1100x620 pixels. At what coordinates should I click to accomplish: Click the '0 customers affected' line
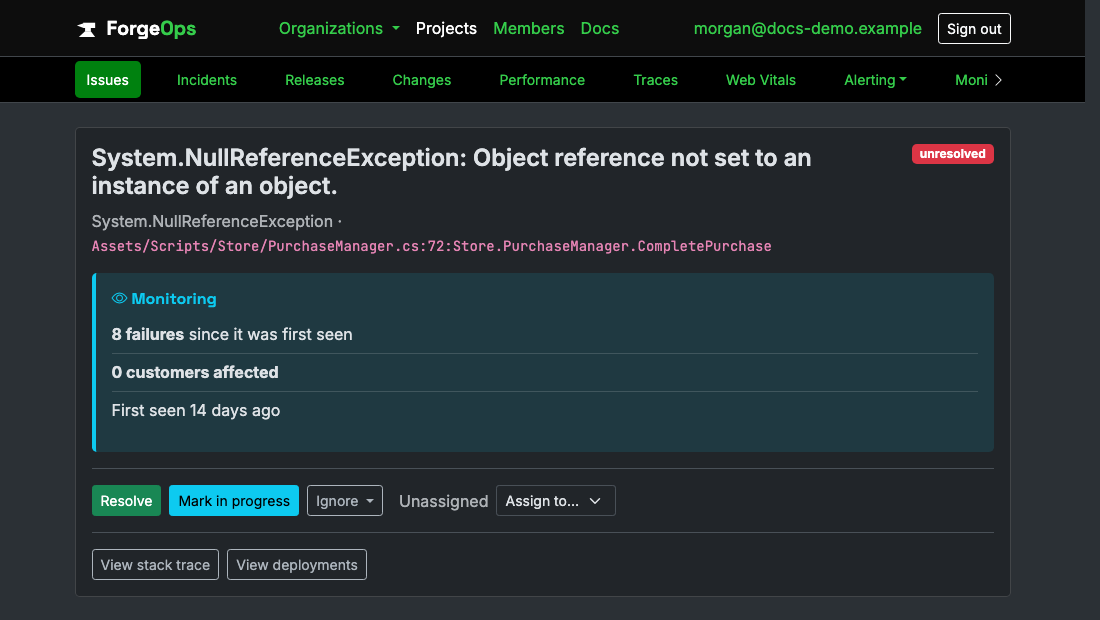tap(195, 372)
